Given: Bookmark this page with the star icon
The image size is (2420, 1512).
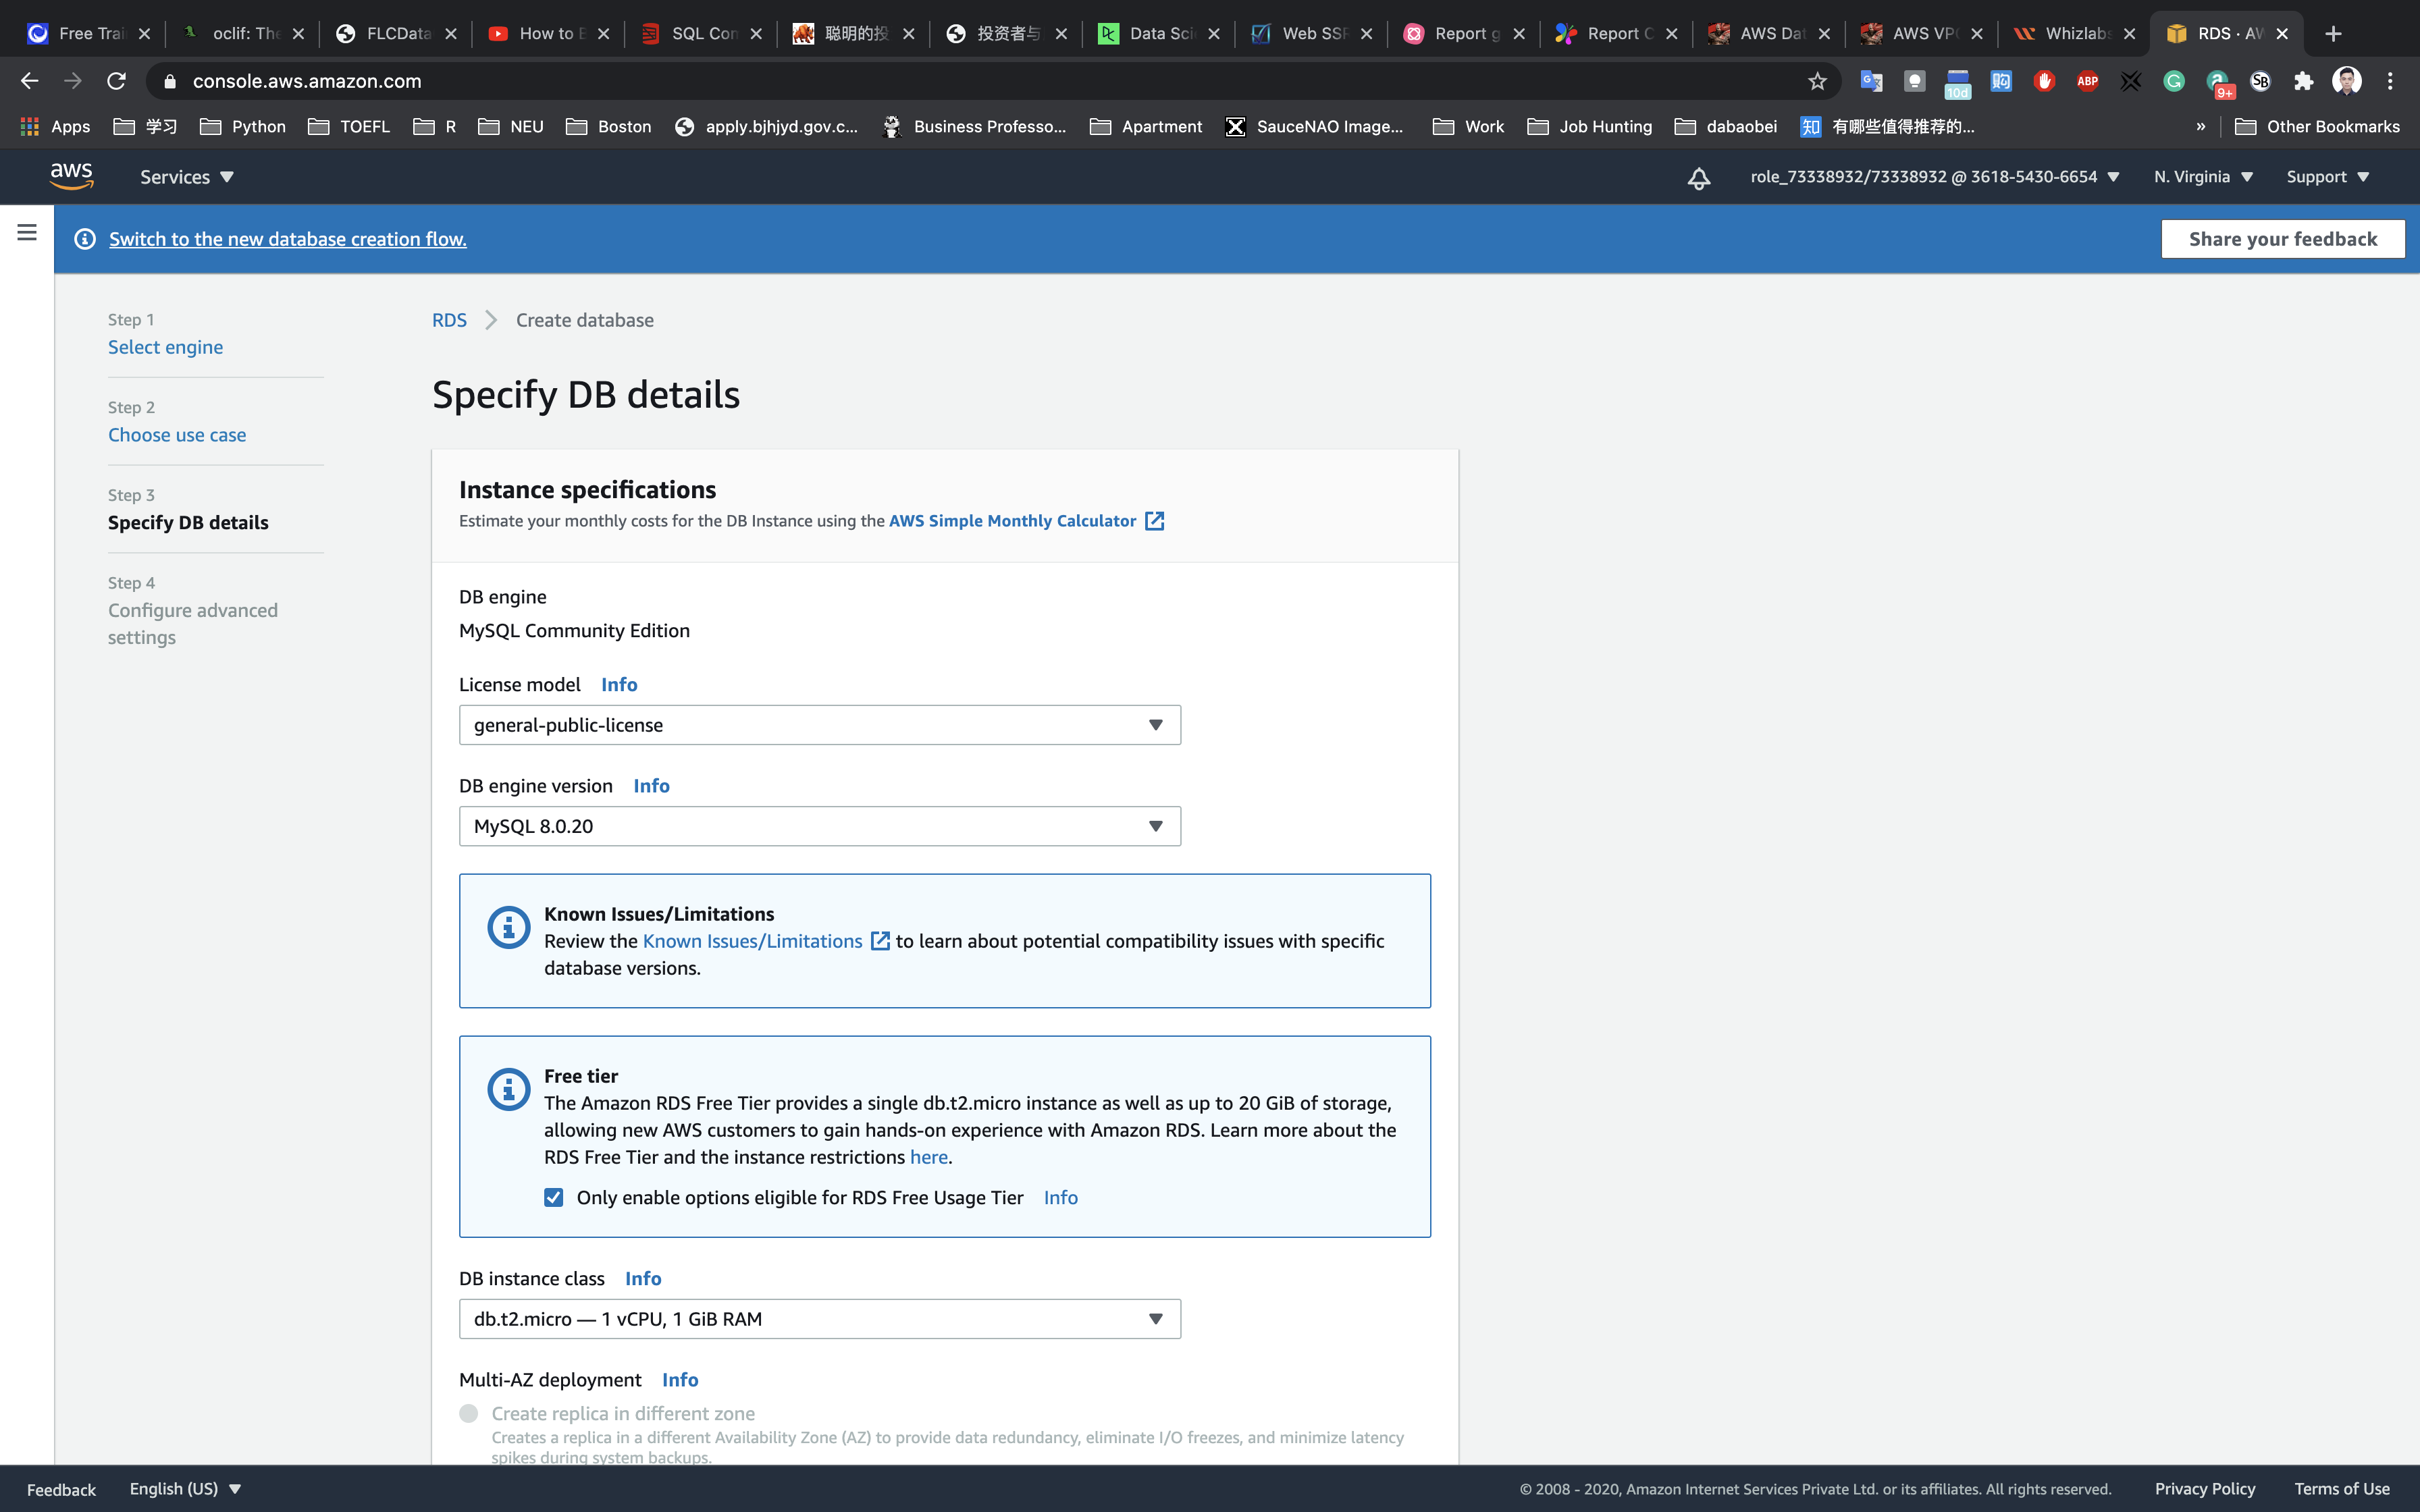Looking at the screenshot, I should coord(1817,81).
